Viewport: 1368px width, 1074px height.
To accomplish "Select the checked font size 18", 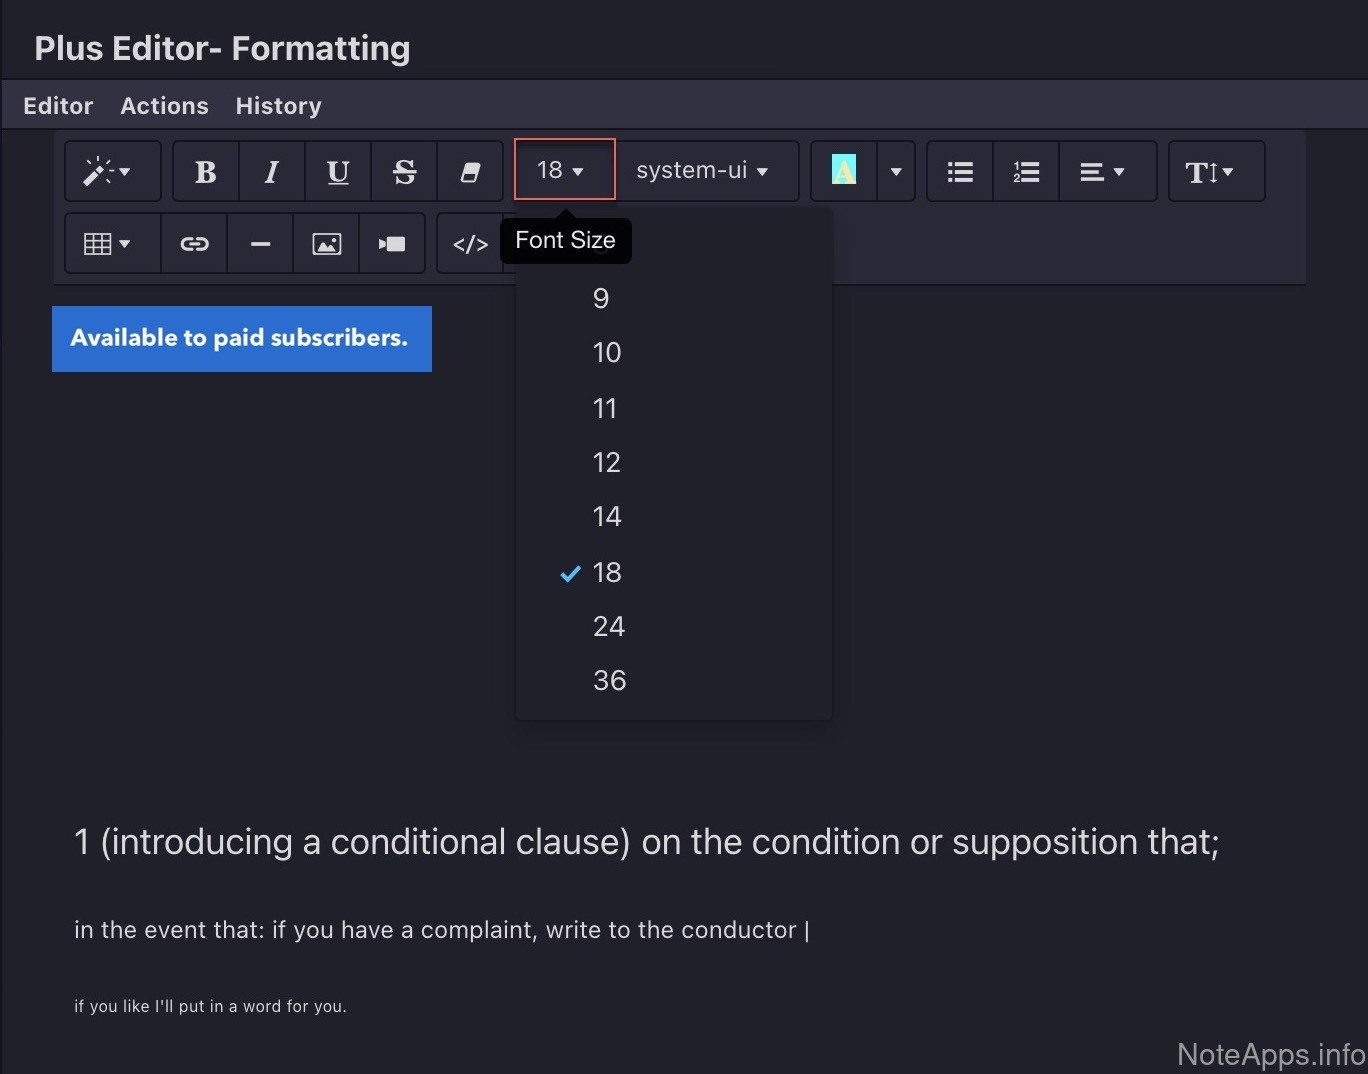I will pos(607,572).
